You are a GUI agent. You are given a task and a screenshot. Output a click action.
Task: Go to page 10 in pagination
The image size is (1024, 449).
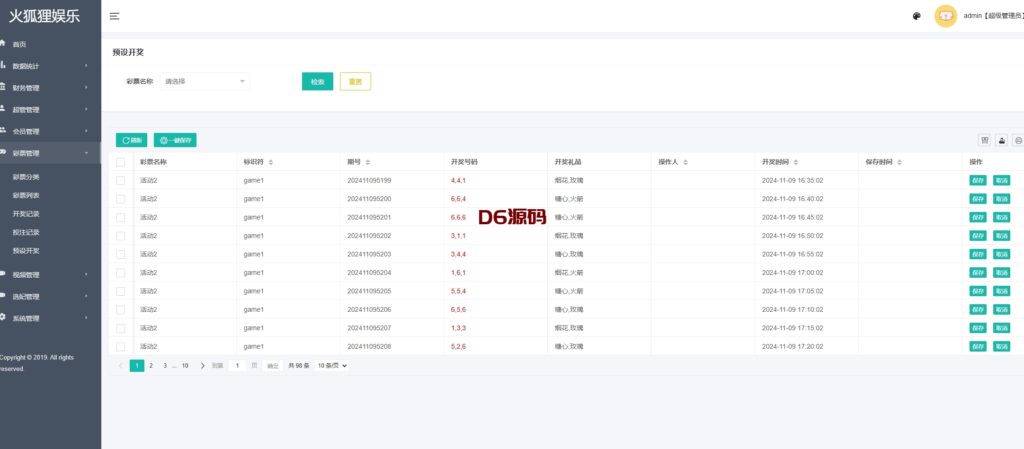pyautogui.click(x=185, y=366)
